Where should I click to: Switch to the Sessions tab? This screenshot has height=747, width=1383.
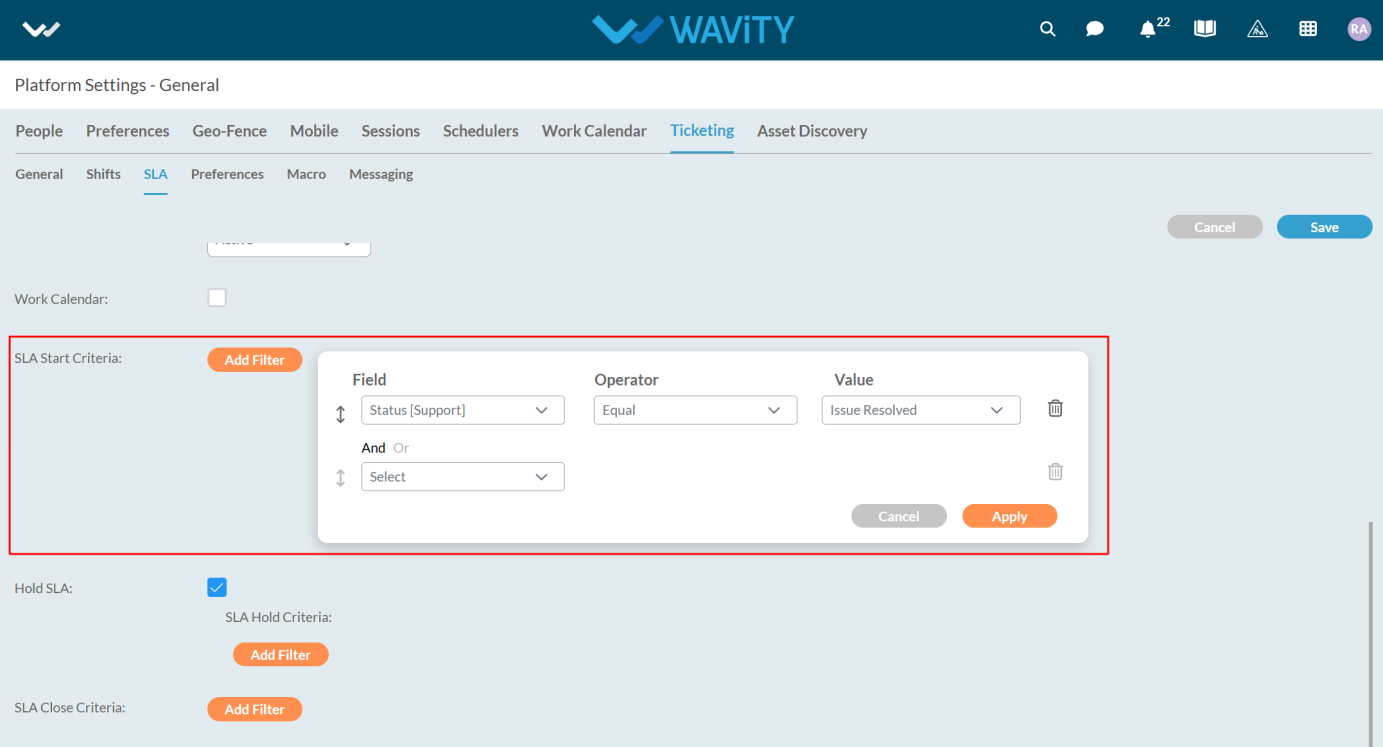tap(391, 131)
